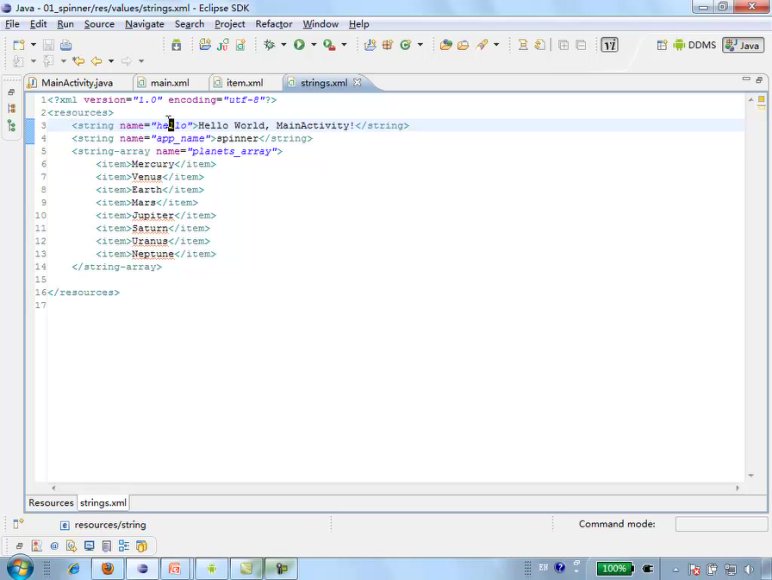Viewport: 772px width, 580px height.
Task: Click the Search flashlight icon
Action: point(482,45)
